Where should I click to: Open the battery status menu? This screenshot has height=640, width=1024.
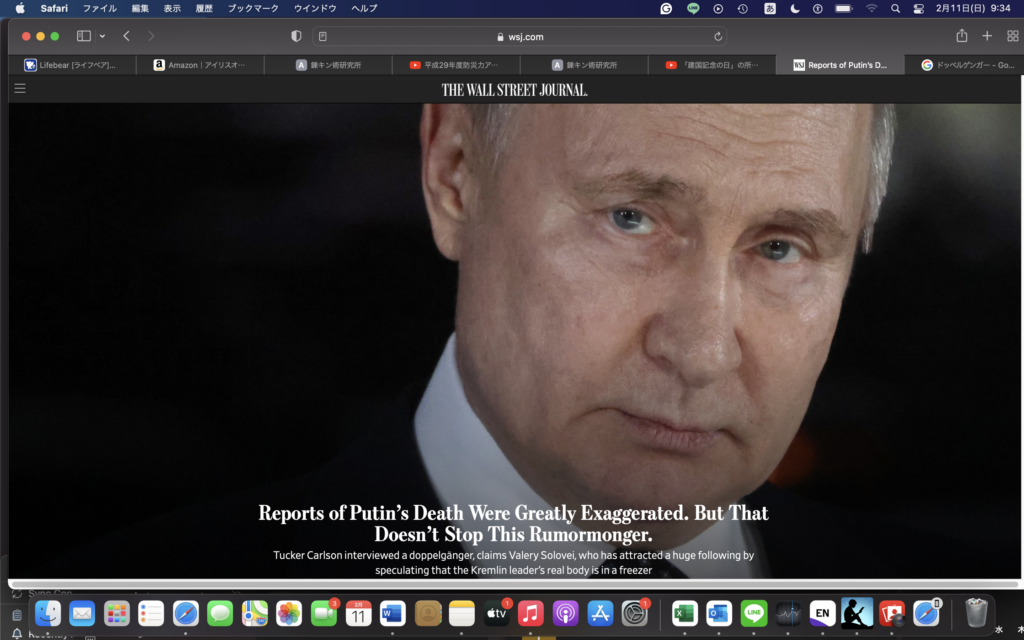[x=844, y=9]
